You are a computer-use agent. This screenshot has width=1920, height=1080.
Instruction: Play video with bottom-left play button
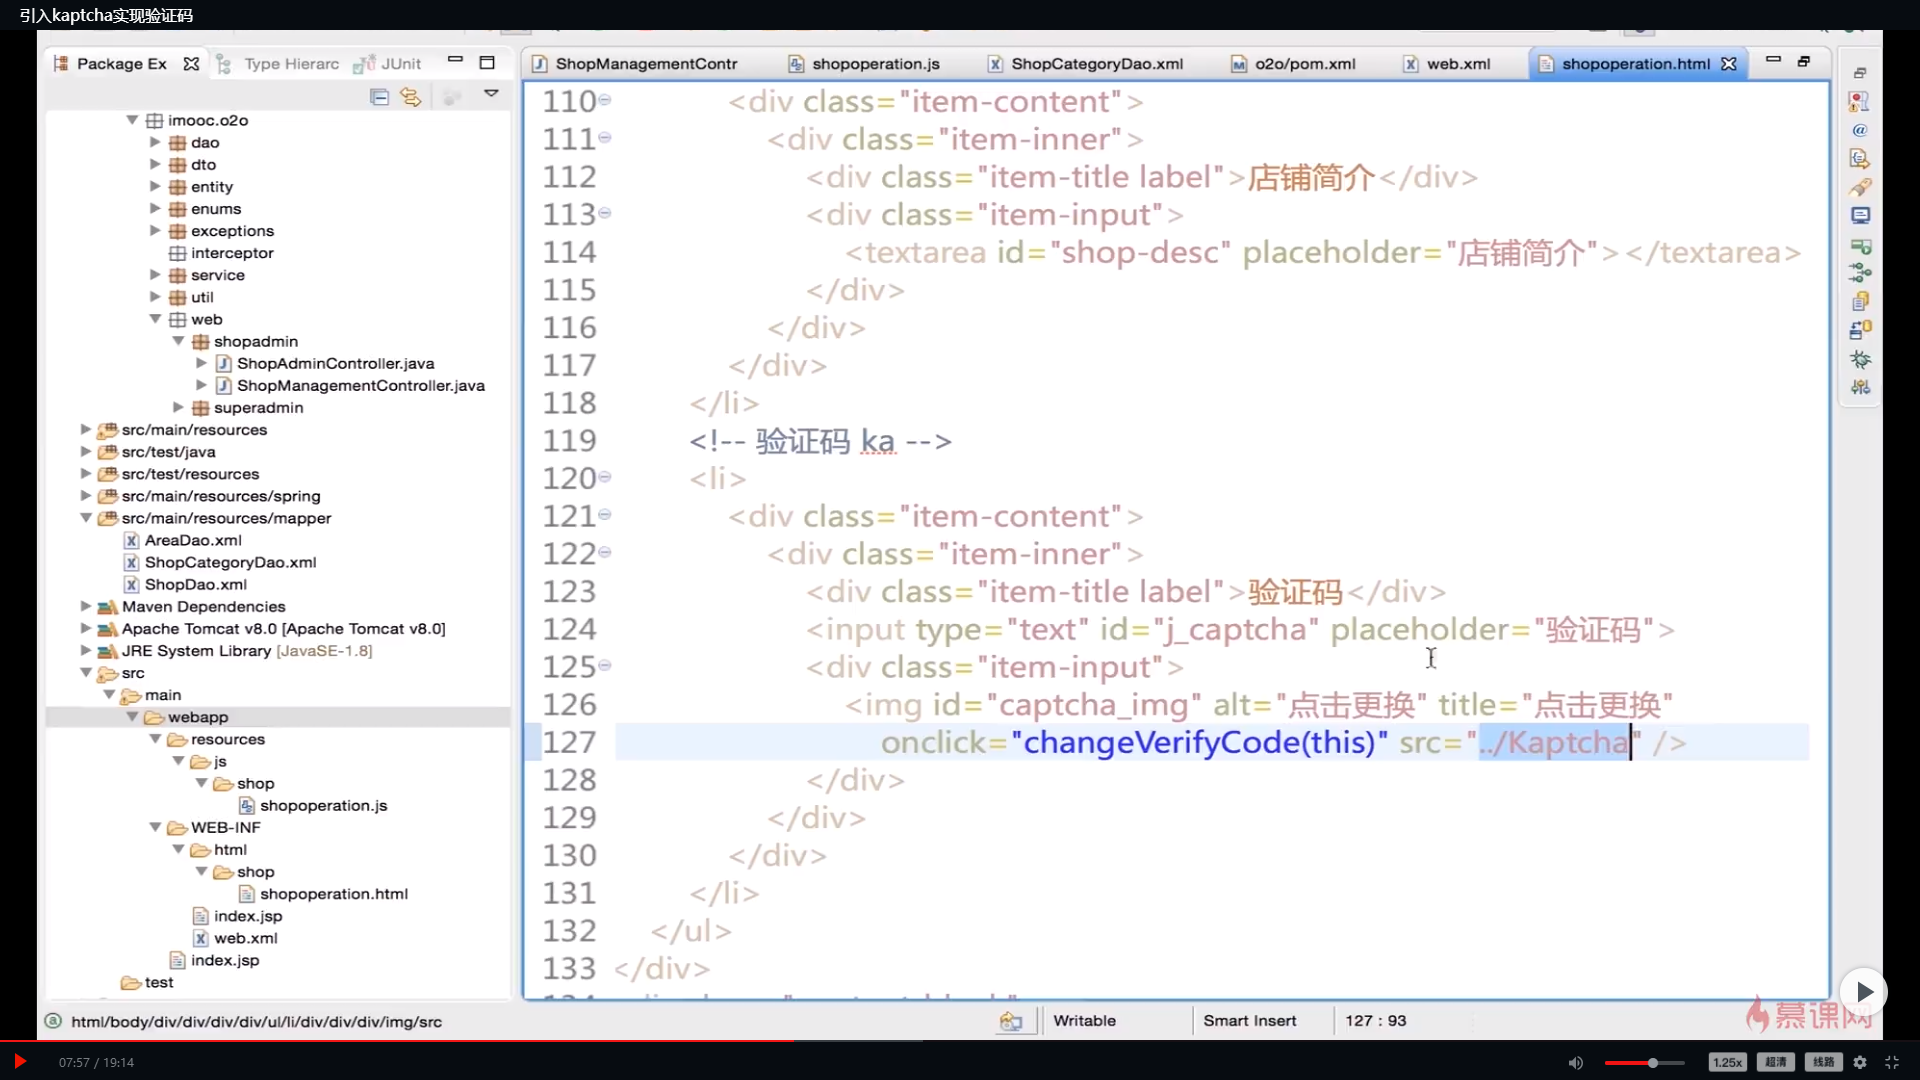pos(19,1062)
